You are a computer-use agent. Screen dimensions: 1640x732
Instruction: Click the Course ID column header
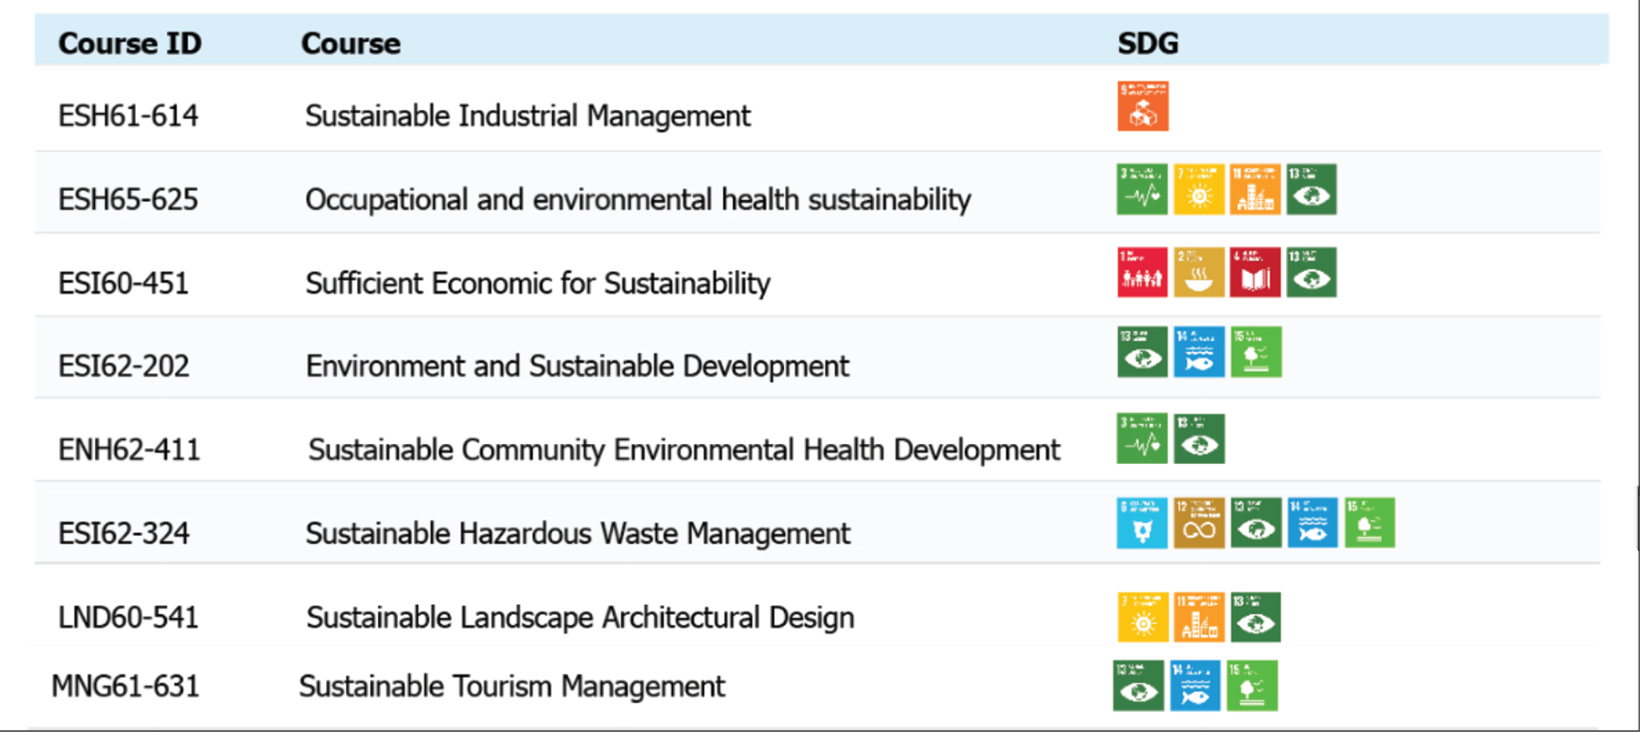[129, 44]
